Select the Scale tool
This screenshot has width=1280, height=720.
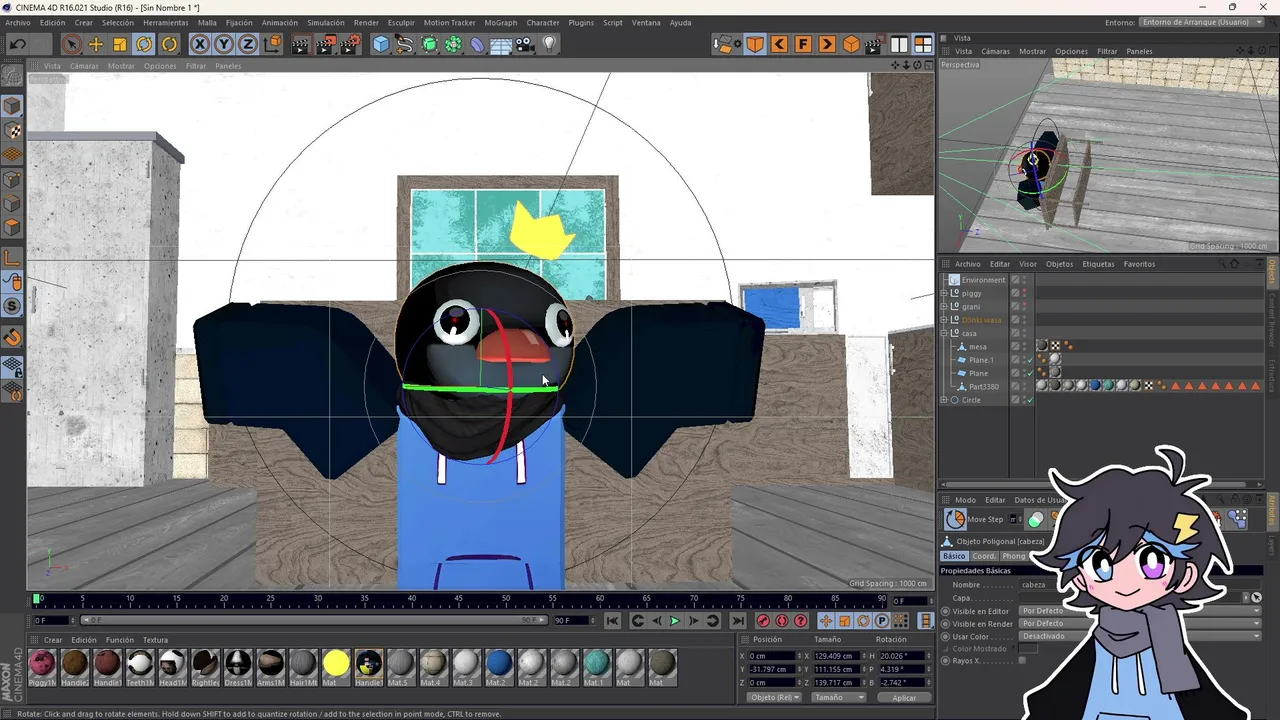point(120,44)
